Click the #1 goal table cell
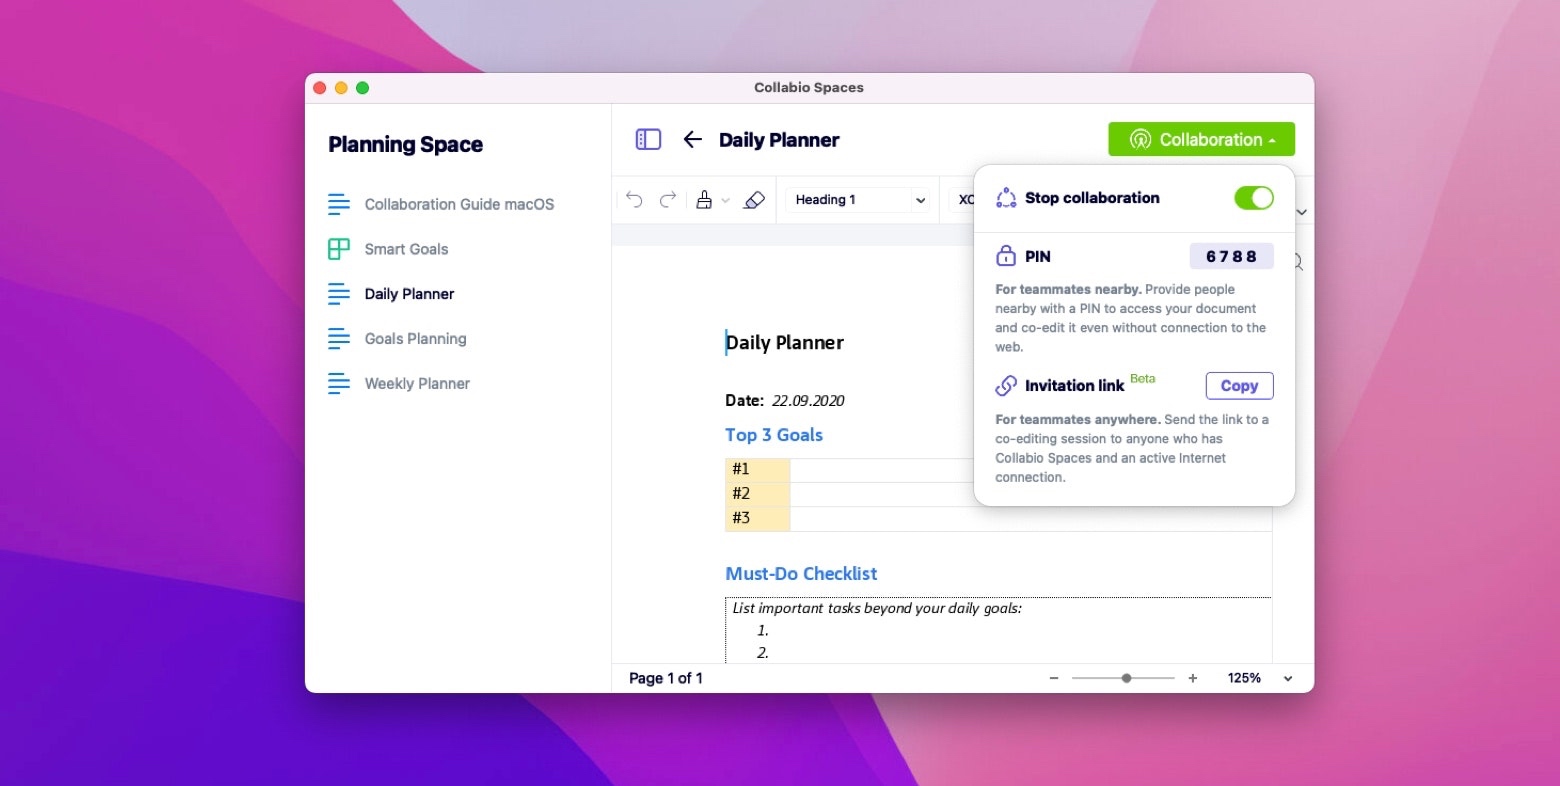This screenshot has height=786, width=1560. pyautogui.click(x=757, y=469)
